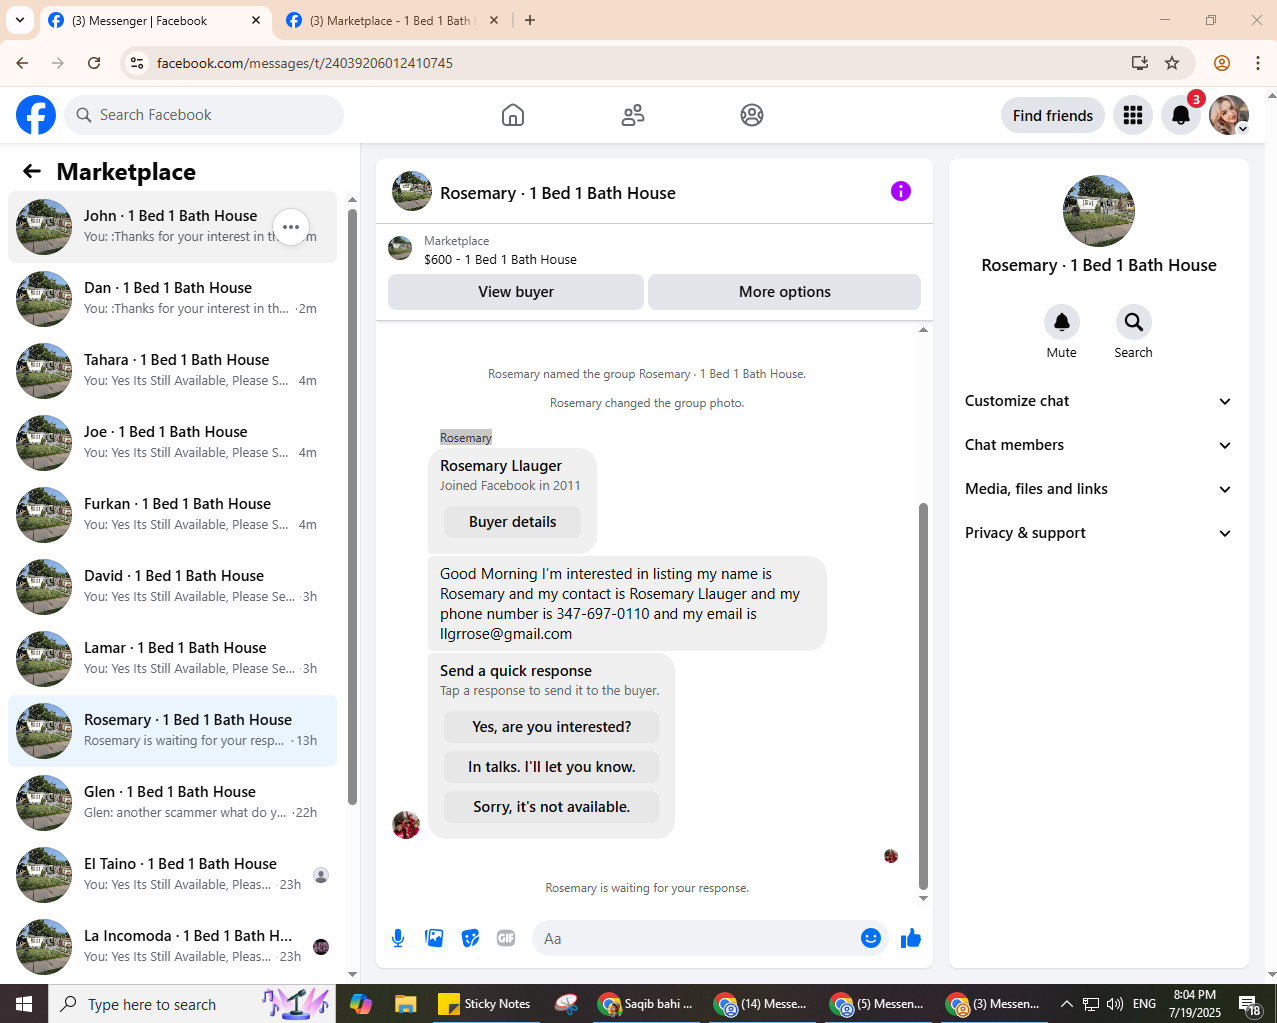Open the Groups icon in top navigation

[x=752, y=115]
